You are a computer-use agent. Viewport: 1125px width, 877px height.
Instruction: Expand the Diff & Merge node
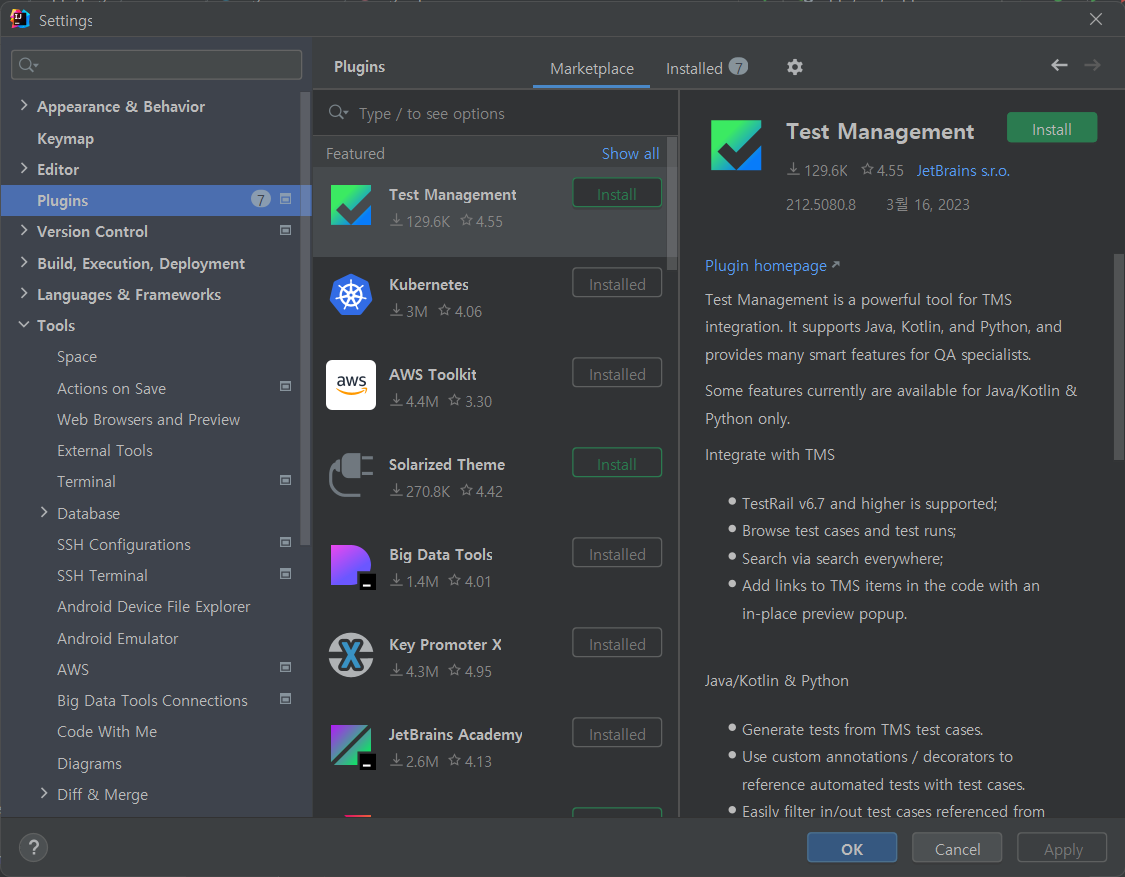(44, 793)
